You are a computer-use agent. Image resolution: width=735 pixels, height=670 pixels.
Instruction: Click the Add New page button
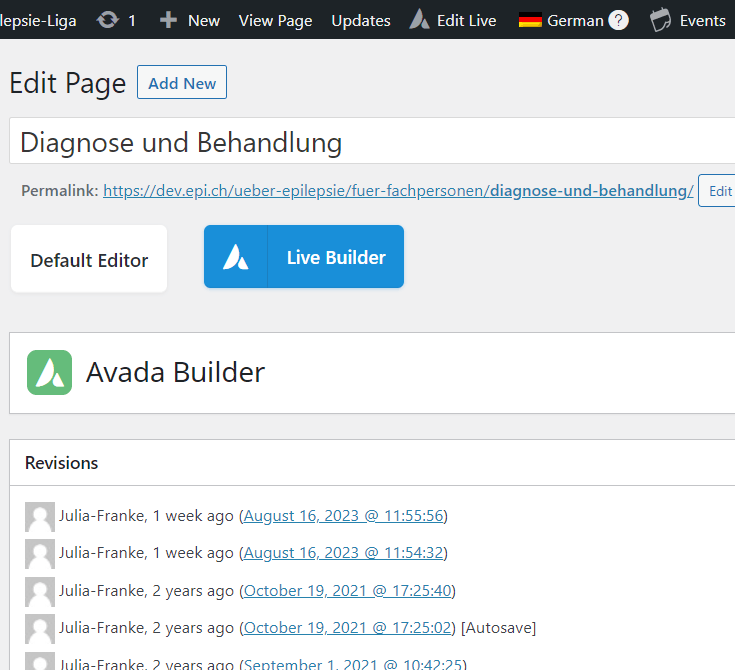point(182,83)
